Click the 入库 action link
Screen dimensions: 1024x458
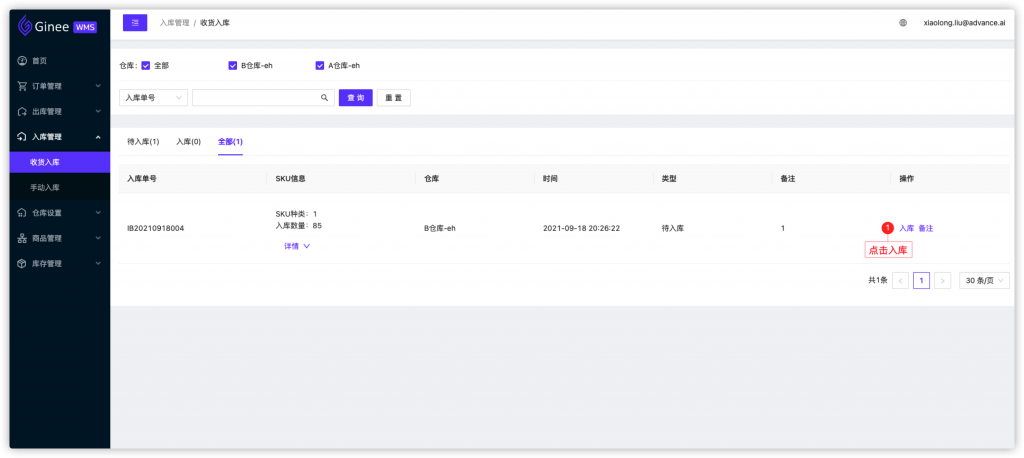click(906, 229)
